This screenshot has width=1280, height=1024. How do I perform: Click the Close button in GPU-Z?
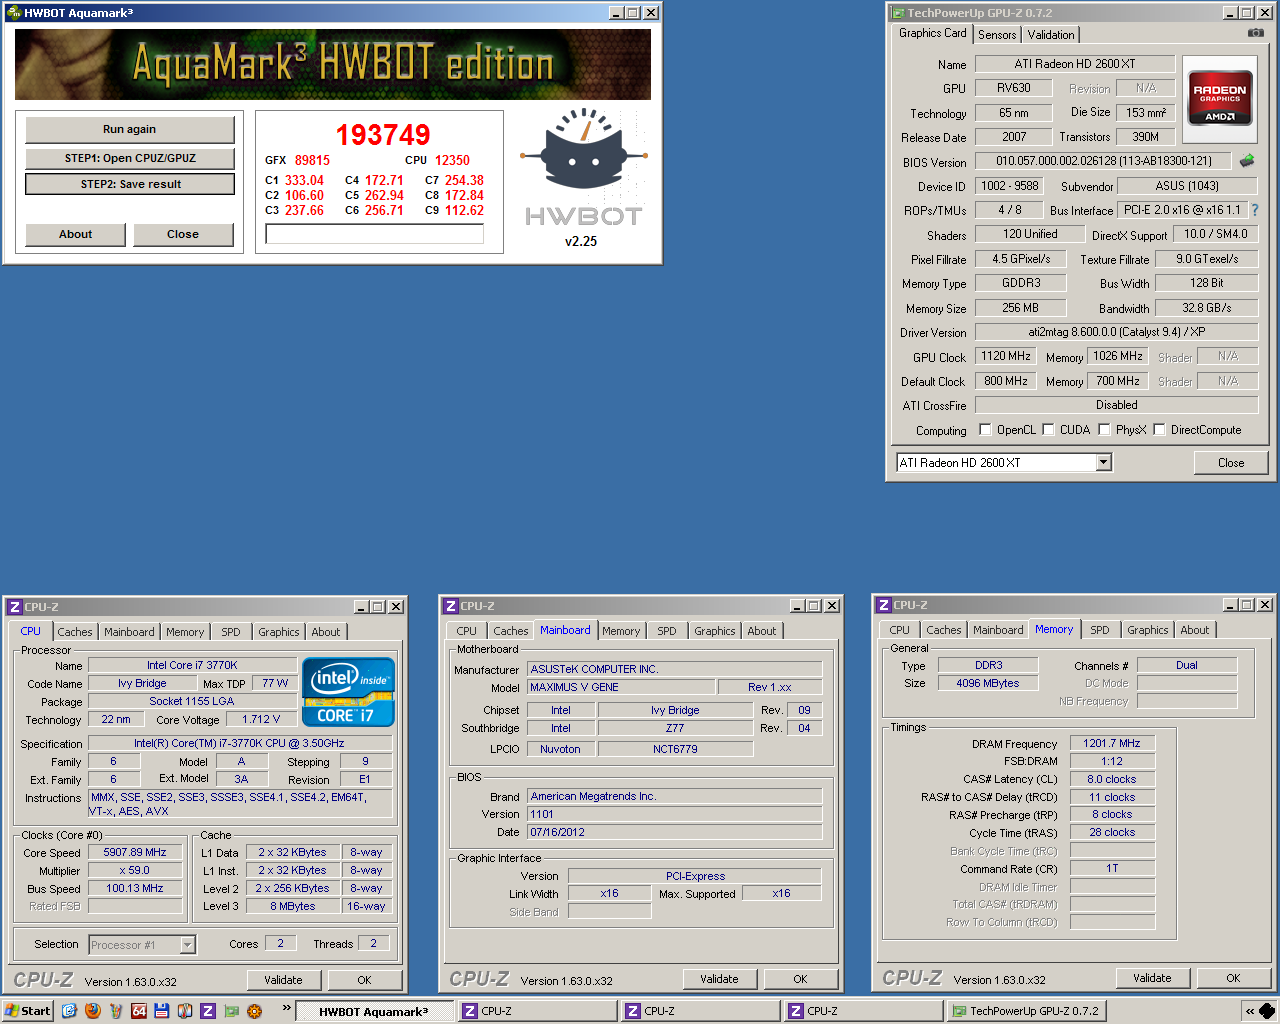1231,462
